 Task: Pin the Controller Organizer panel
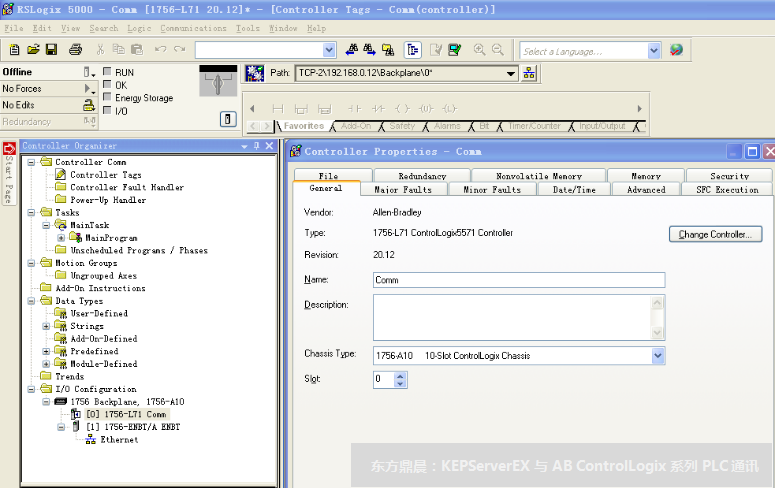click(x=257, y=146)
